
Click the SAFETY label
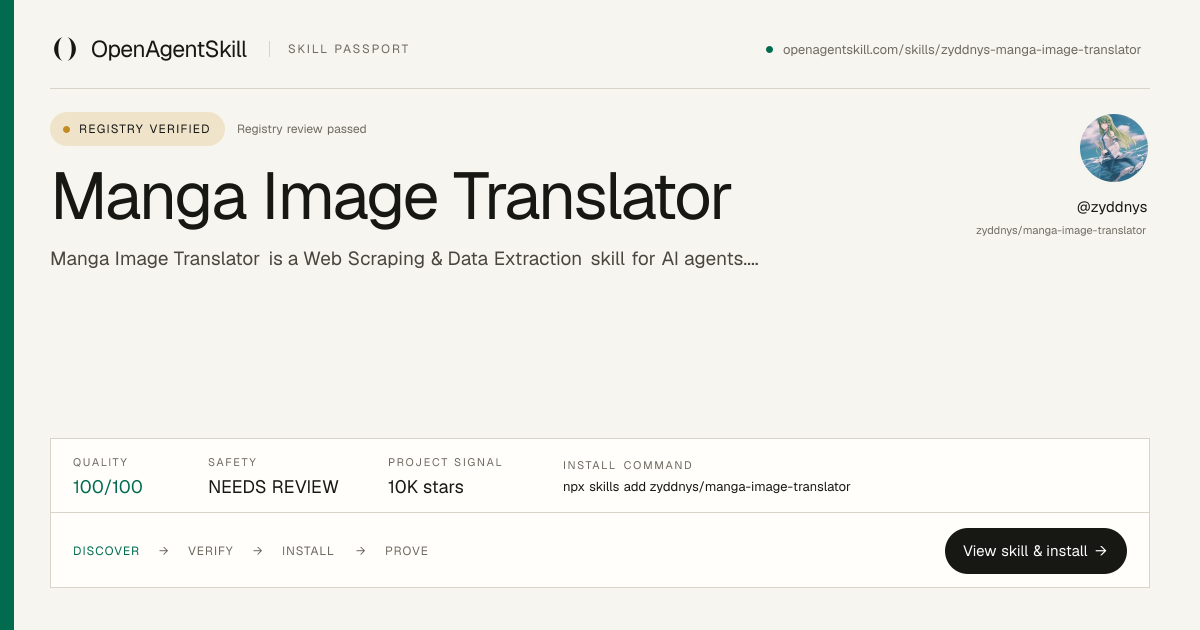[233, 462]
